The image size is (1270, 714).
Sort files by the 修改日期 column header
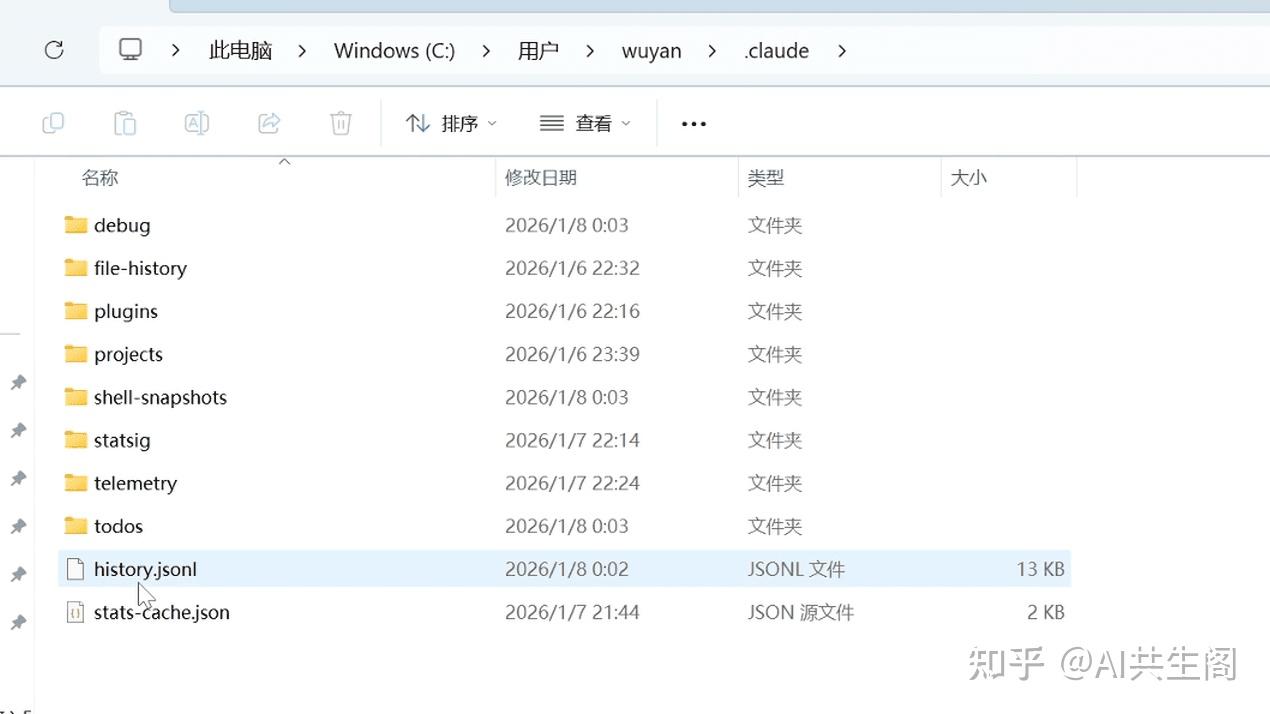click(x=541, y=177)
